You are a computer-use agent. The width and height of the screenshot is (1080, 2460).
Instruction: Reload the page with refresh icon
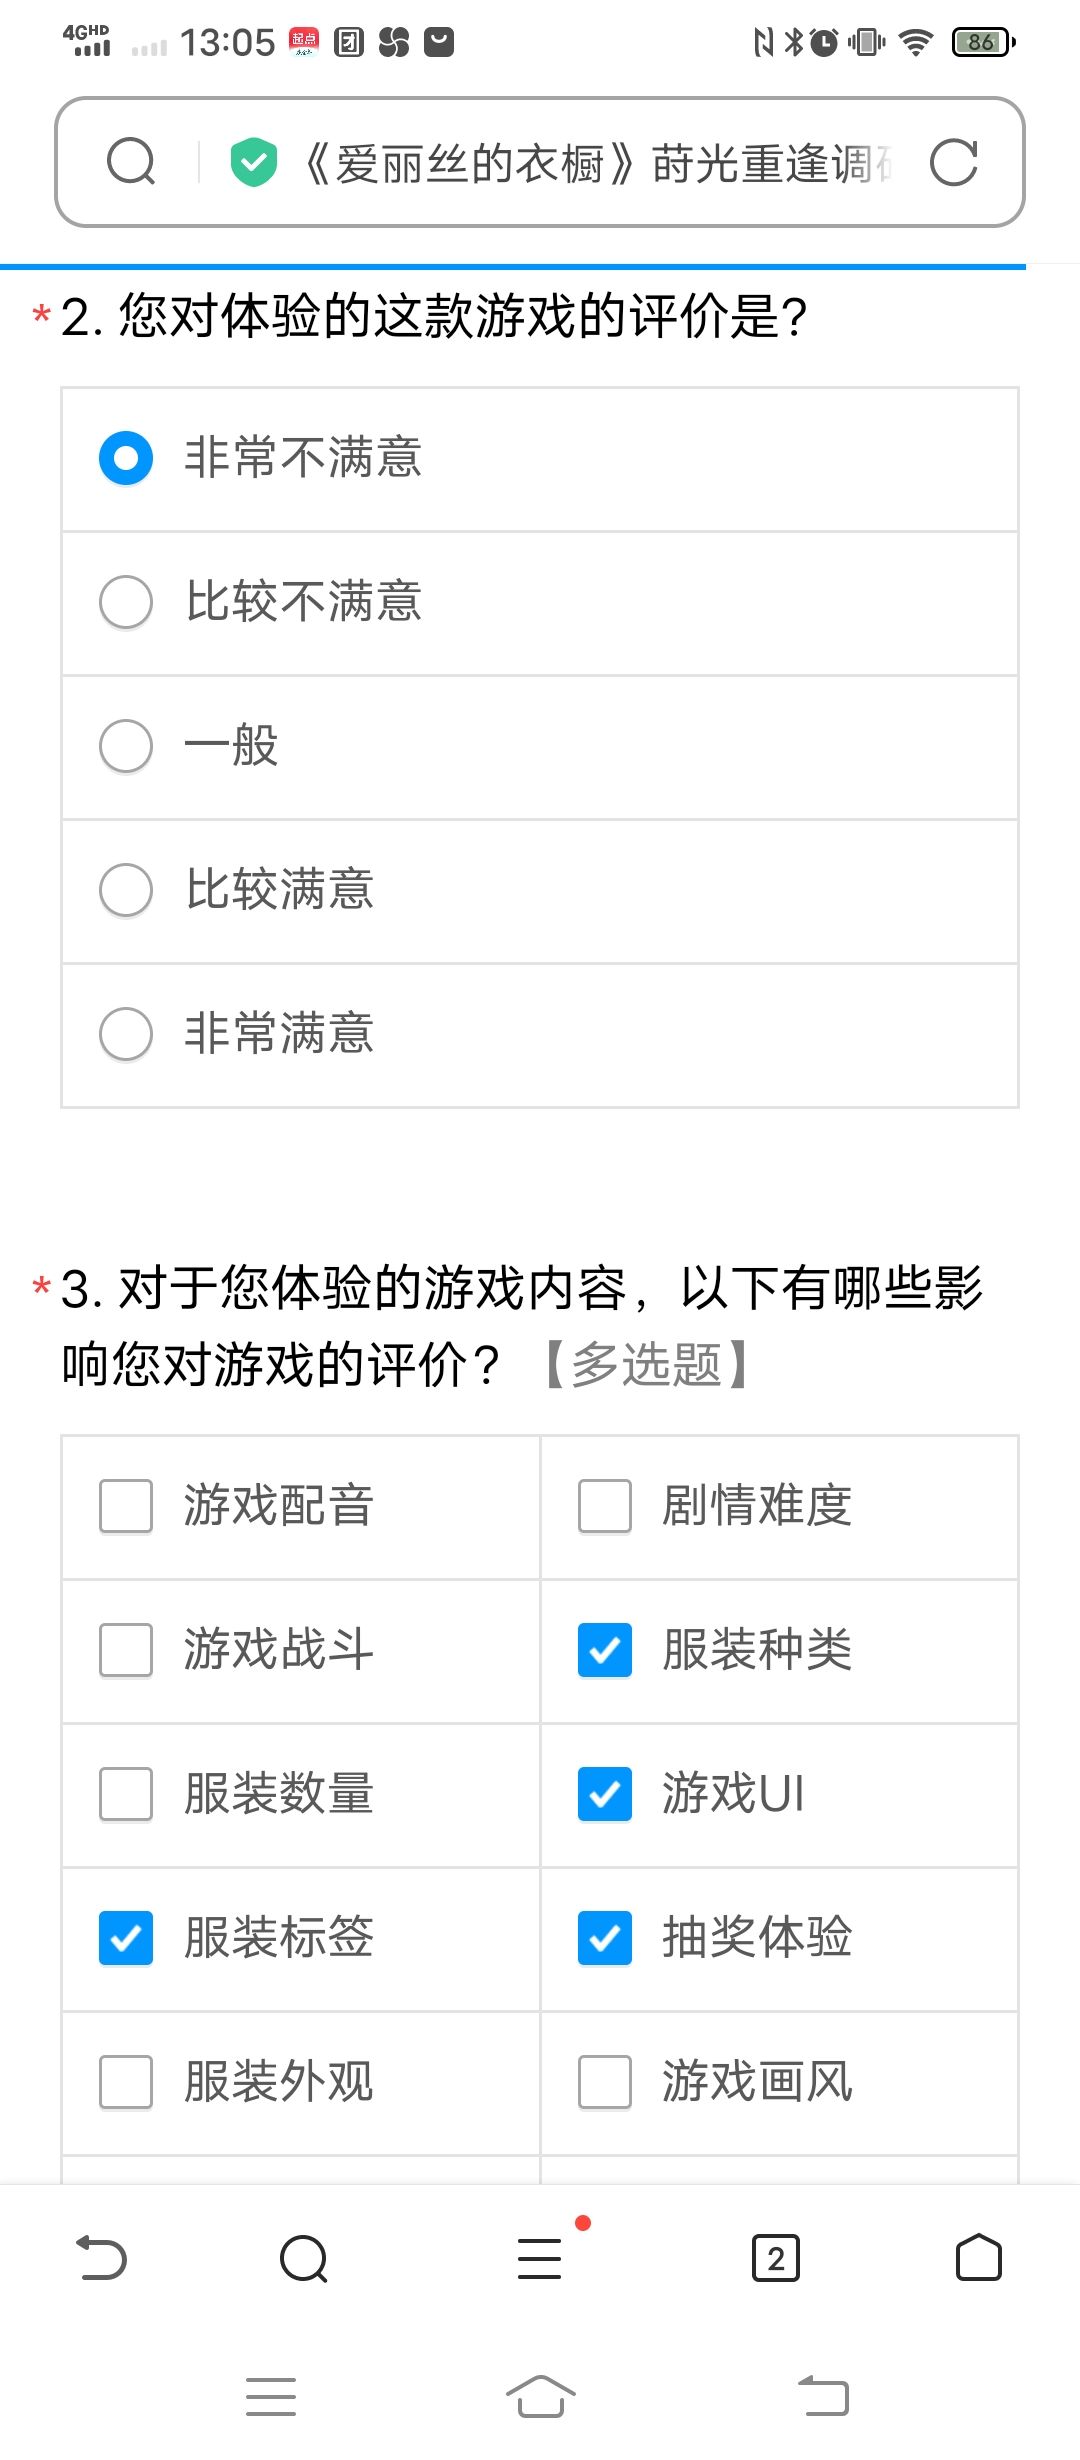pyautogui.click(x=953, y=162)
